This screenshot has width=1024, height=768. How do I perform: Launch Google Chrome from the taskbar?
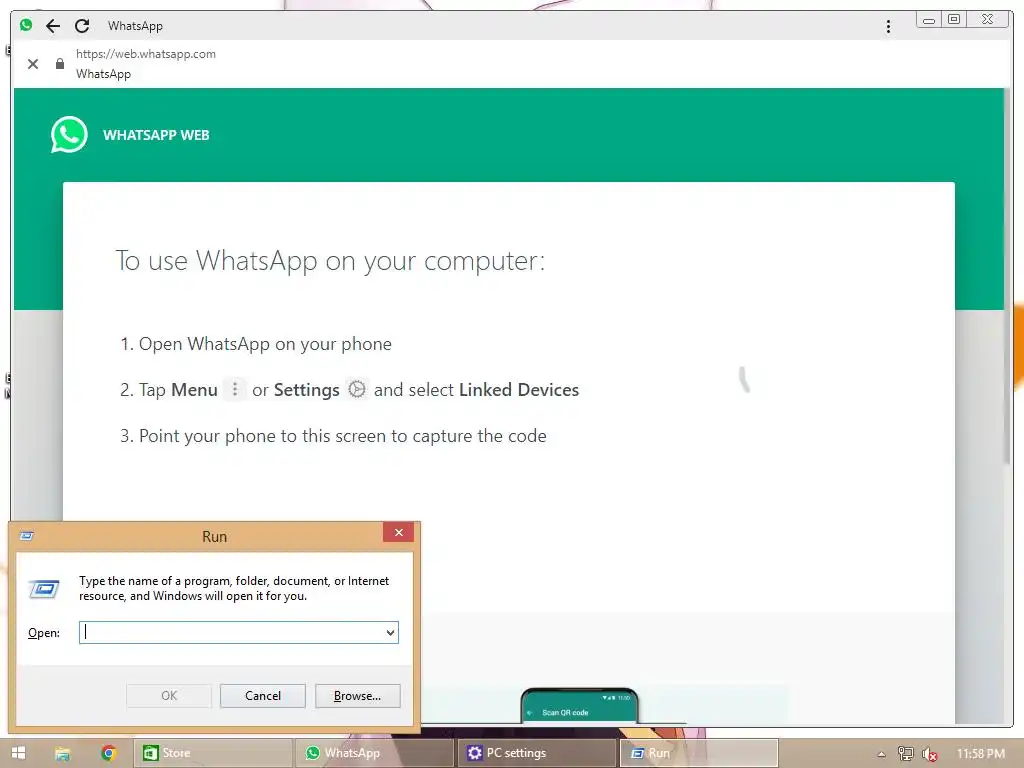click(108, 753)
